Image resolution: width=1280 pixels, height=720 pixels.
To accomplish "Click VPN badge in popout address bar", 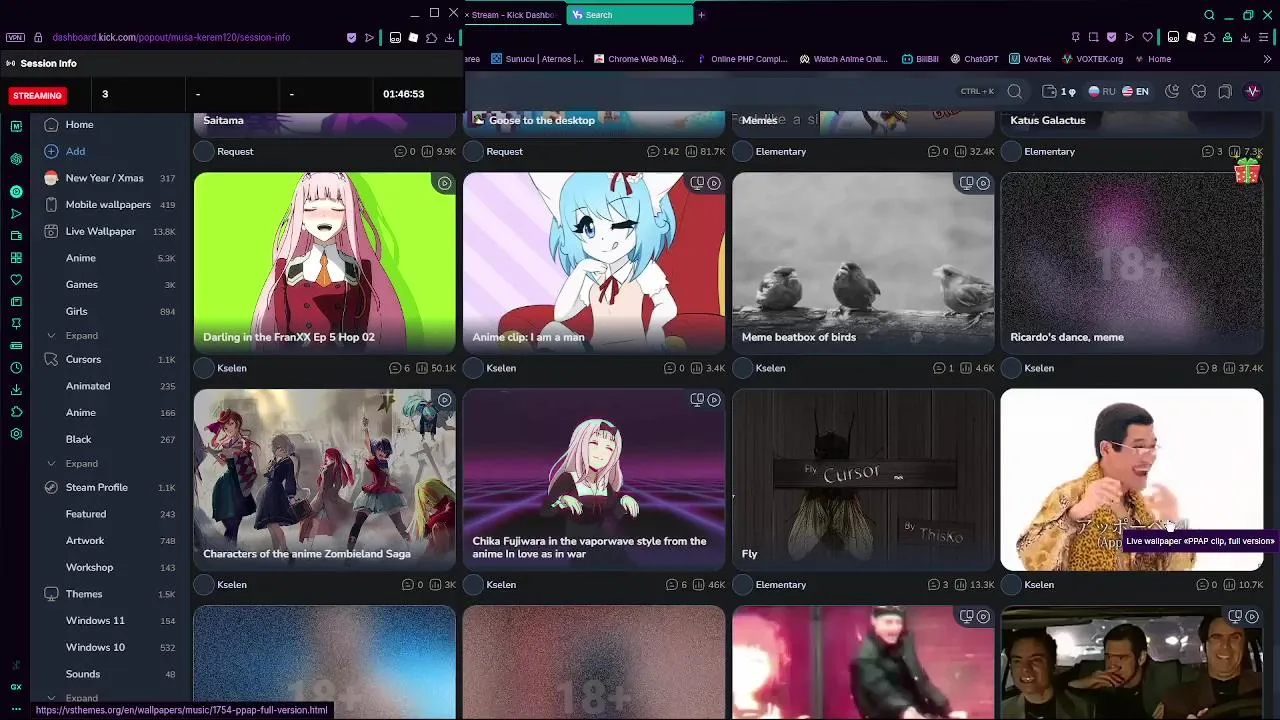I will click(15, 38).
